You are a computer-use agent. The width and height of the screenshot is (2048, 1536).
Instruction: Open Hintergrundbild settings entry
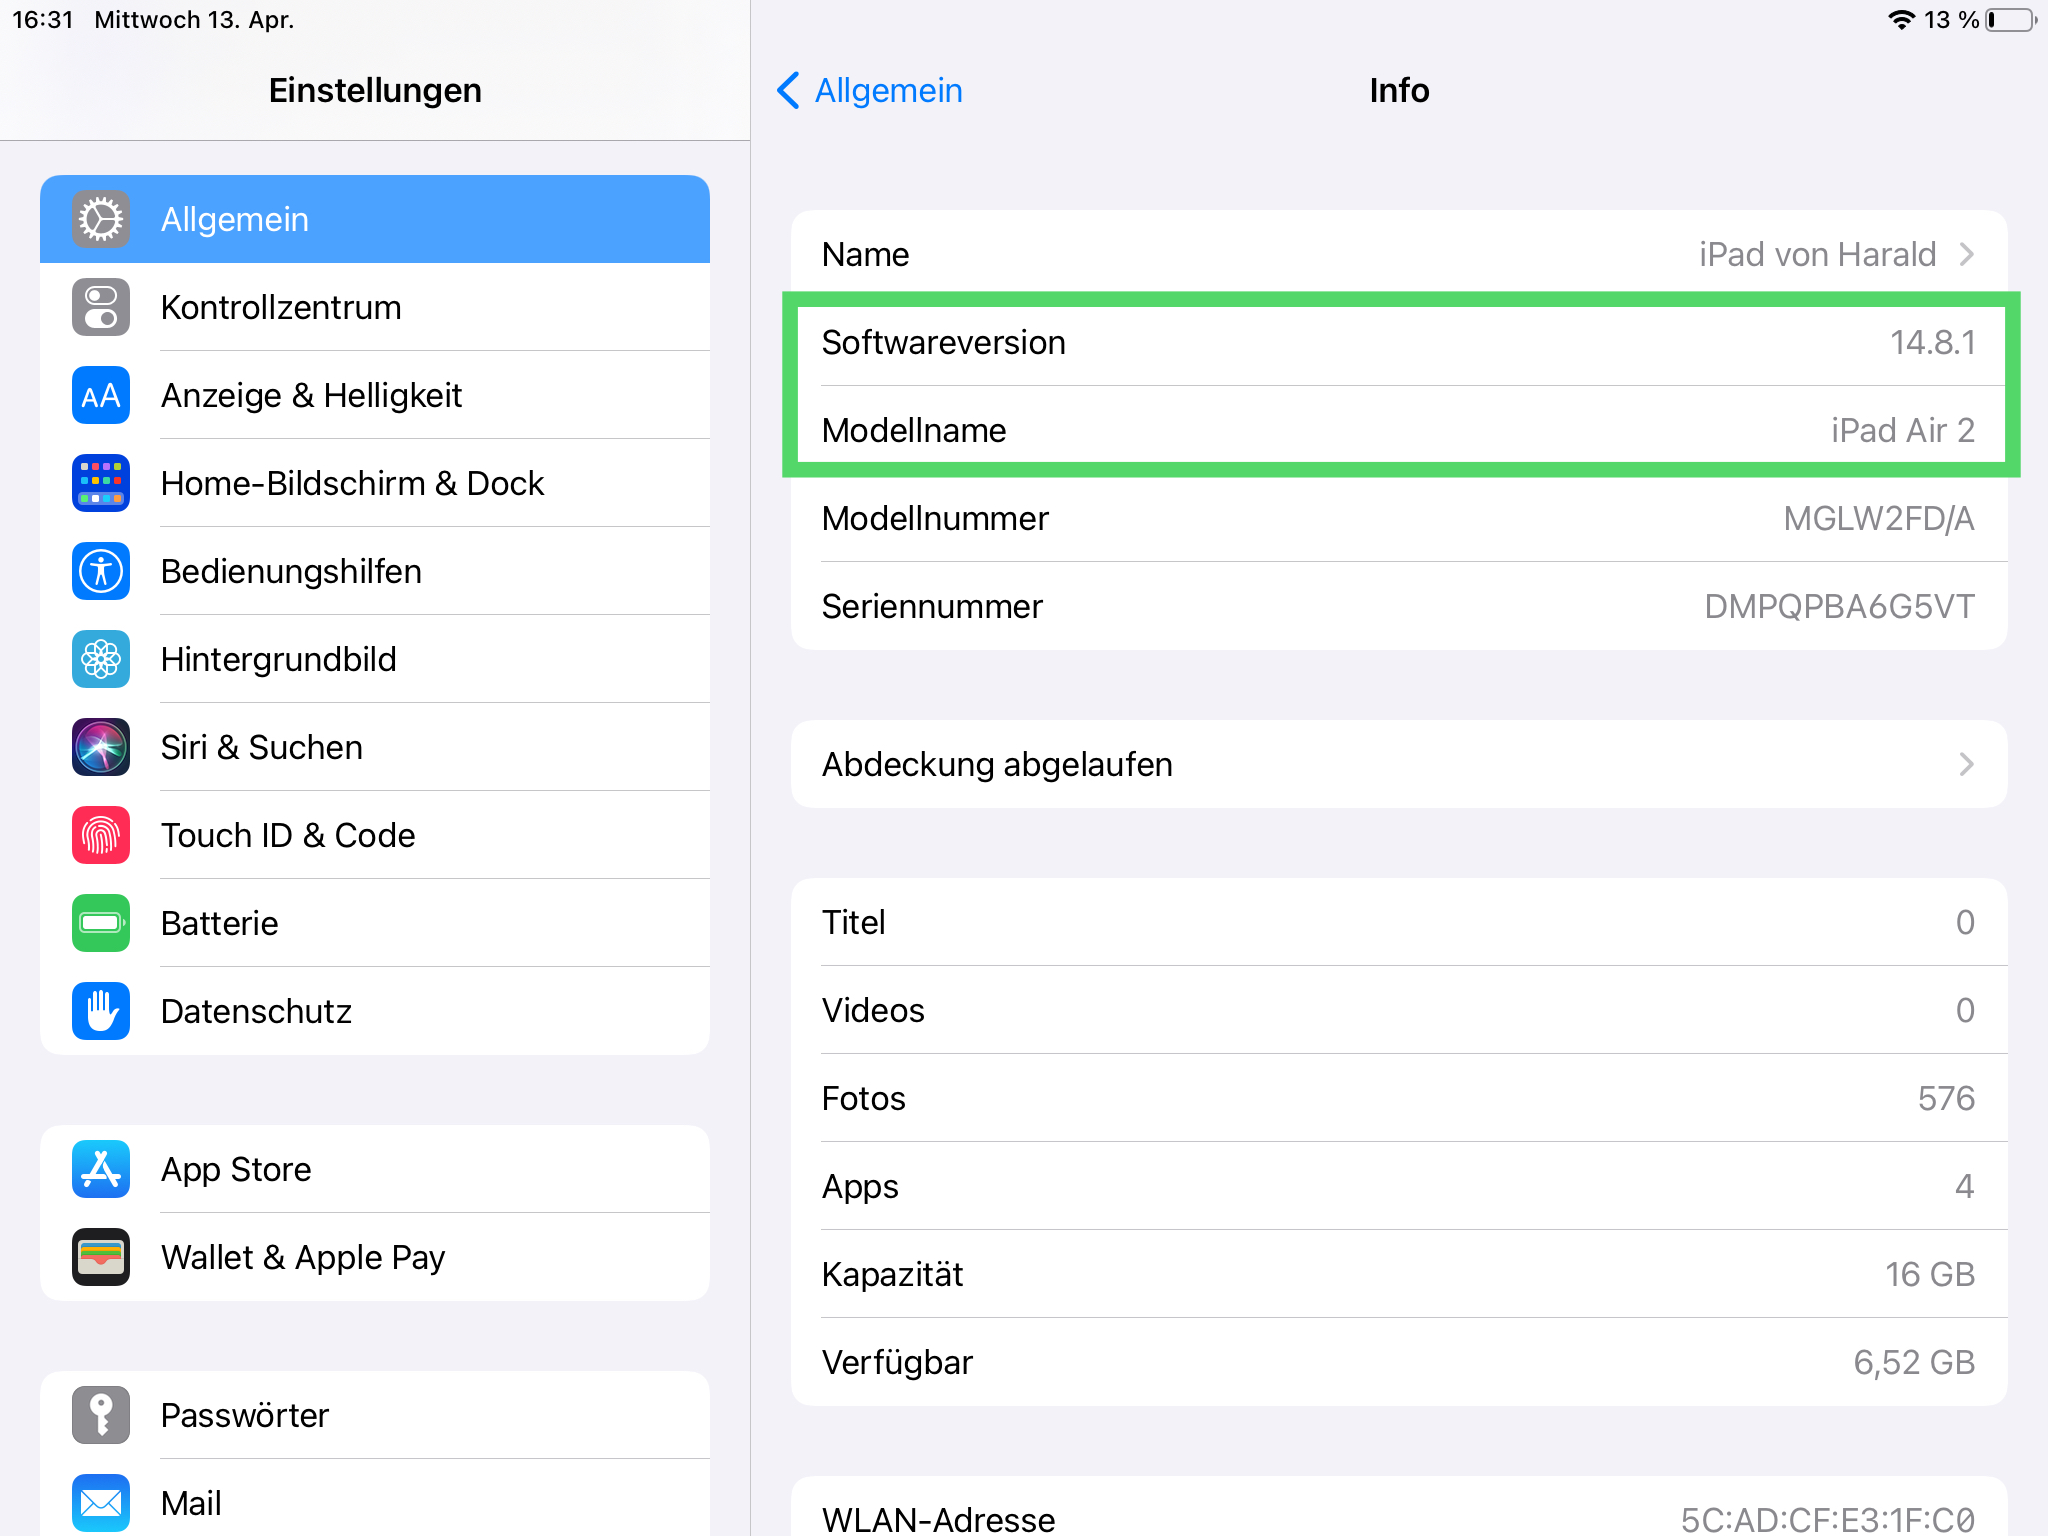278,659
